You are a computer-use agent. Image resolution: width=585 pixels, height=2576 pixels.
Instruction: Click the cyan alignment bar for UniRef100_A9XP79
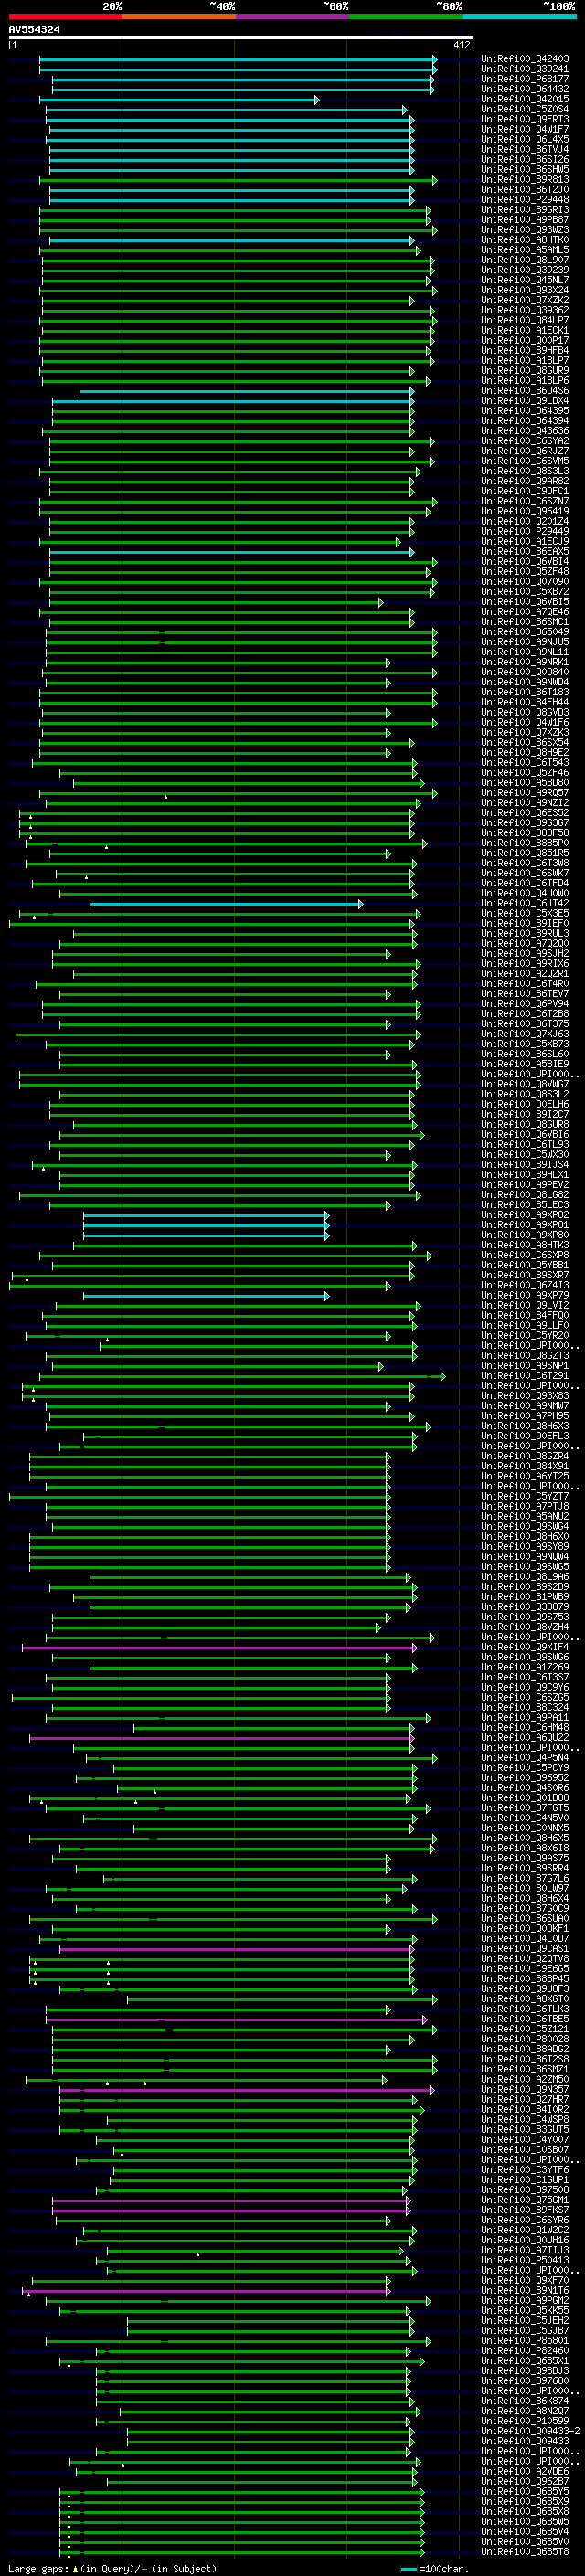point(206,1296)
